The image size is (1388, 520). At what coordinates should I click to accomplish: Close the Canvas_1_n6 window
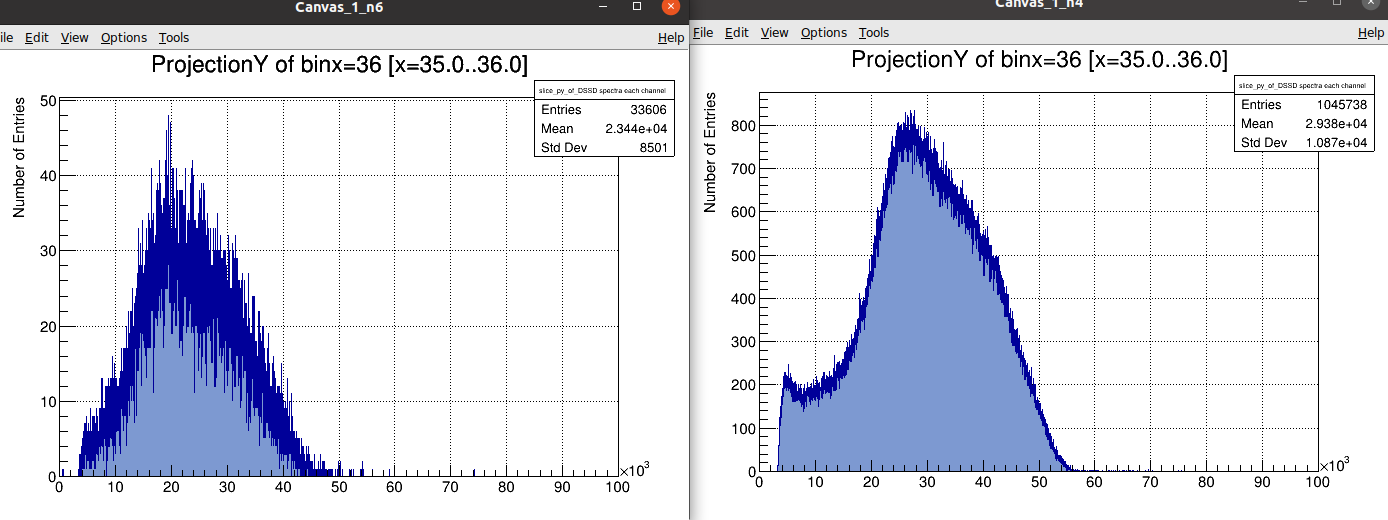pyautogui.click(x=670, y=6)
